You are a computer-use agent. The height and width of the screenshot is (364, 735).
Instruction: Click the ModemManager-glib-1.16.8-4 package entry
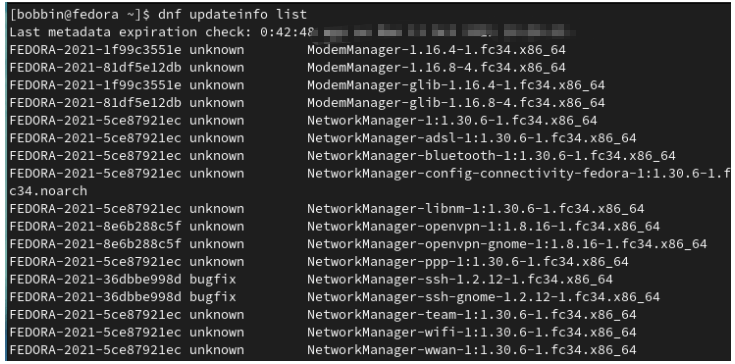coord(456,103)
